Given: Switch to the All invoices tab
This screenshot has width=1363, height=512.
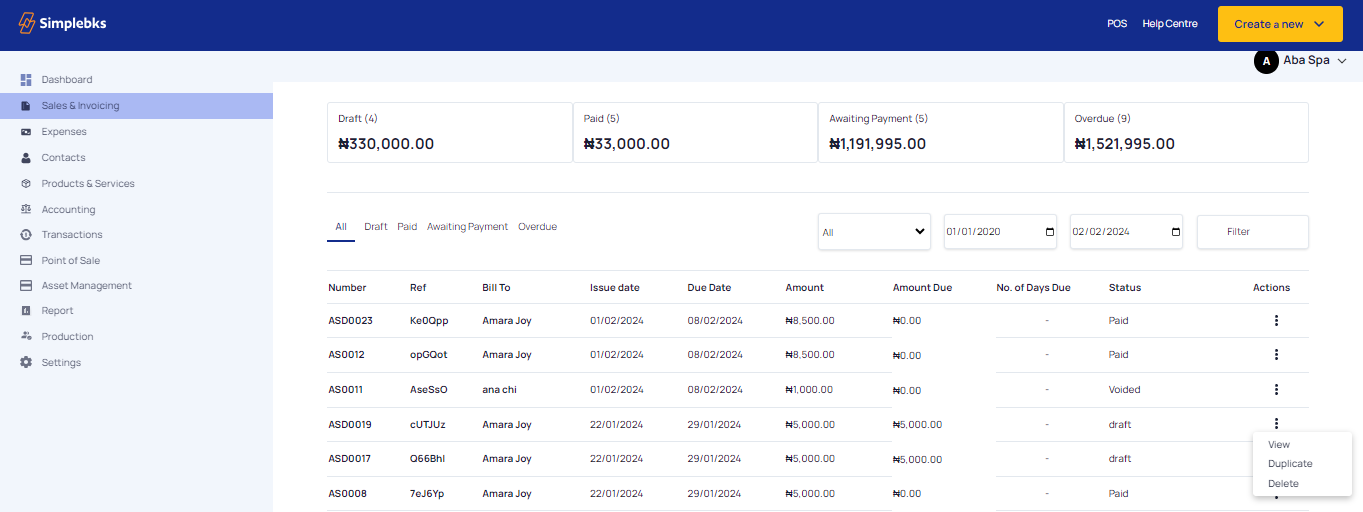Looking at the screenshot, I should point(341,227).
